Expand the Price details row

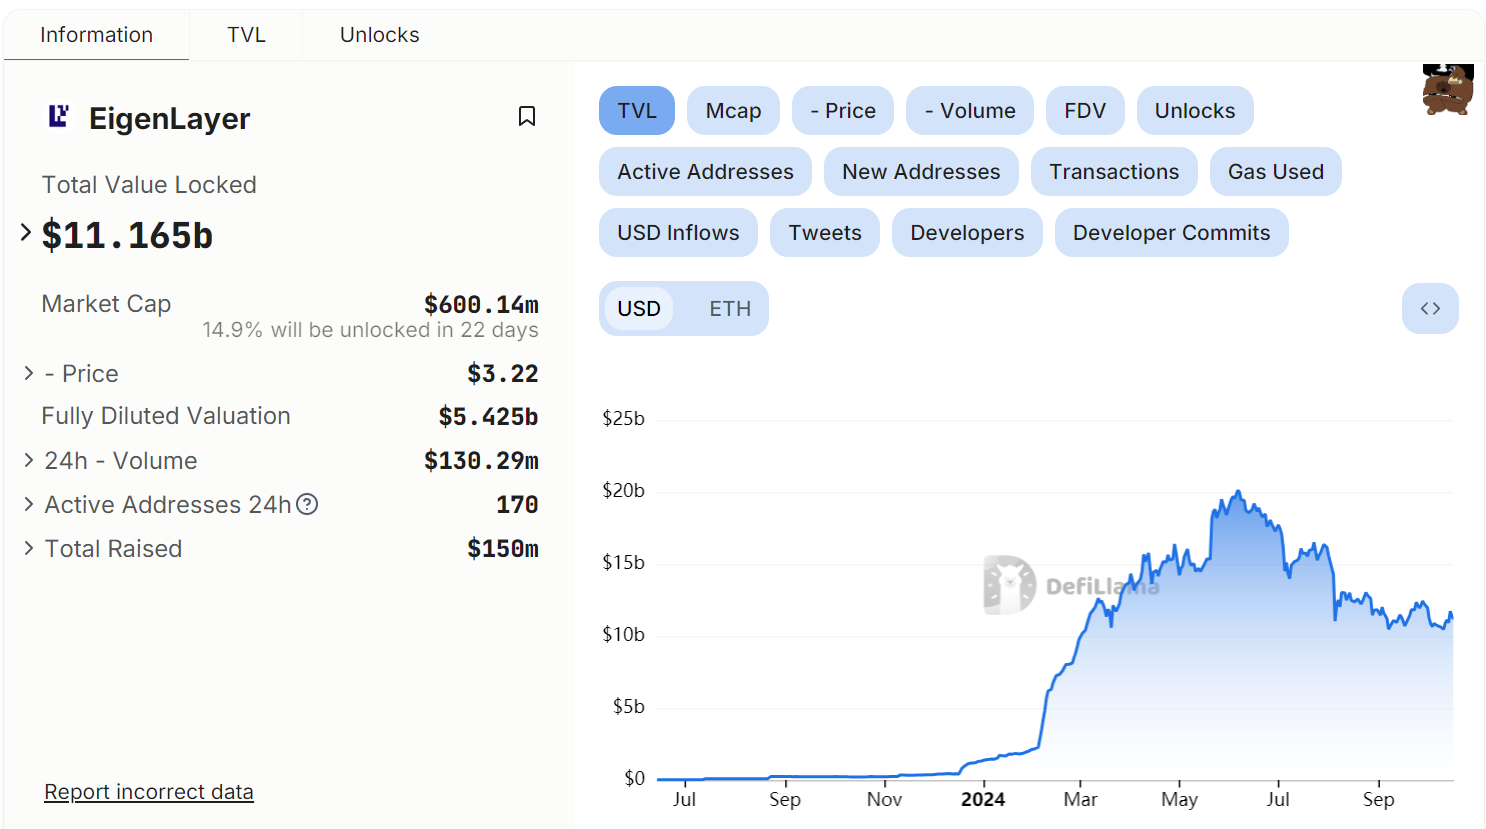[29, 373]
